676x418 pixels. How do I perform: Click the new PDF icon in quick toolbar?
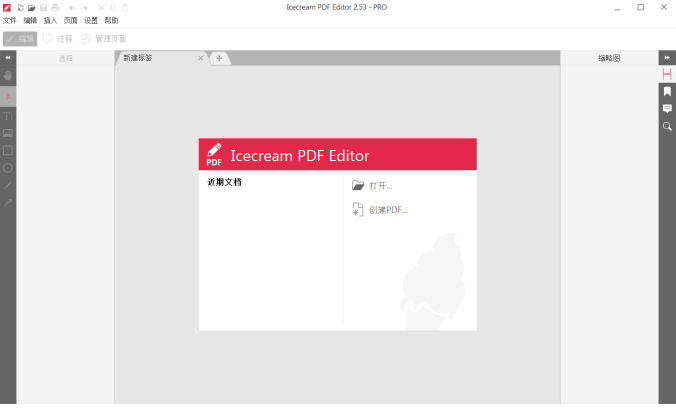pos(20,7)
